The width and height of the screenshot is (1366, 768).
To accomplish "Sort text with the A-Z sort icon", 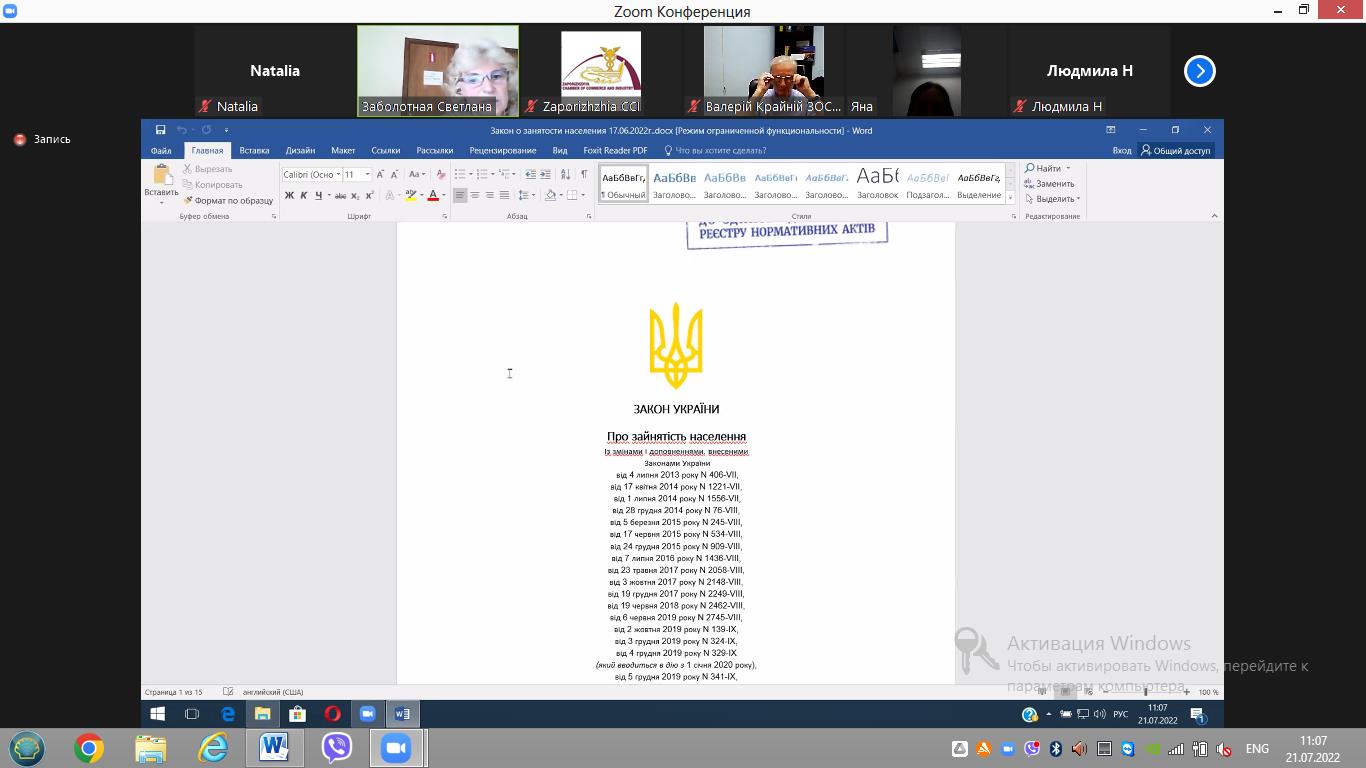I will click(x=566, y=174).
